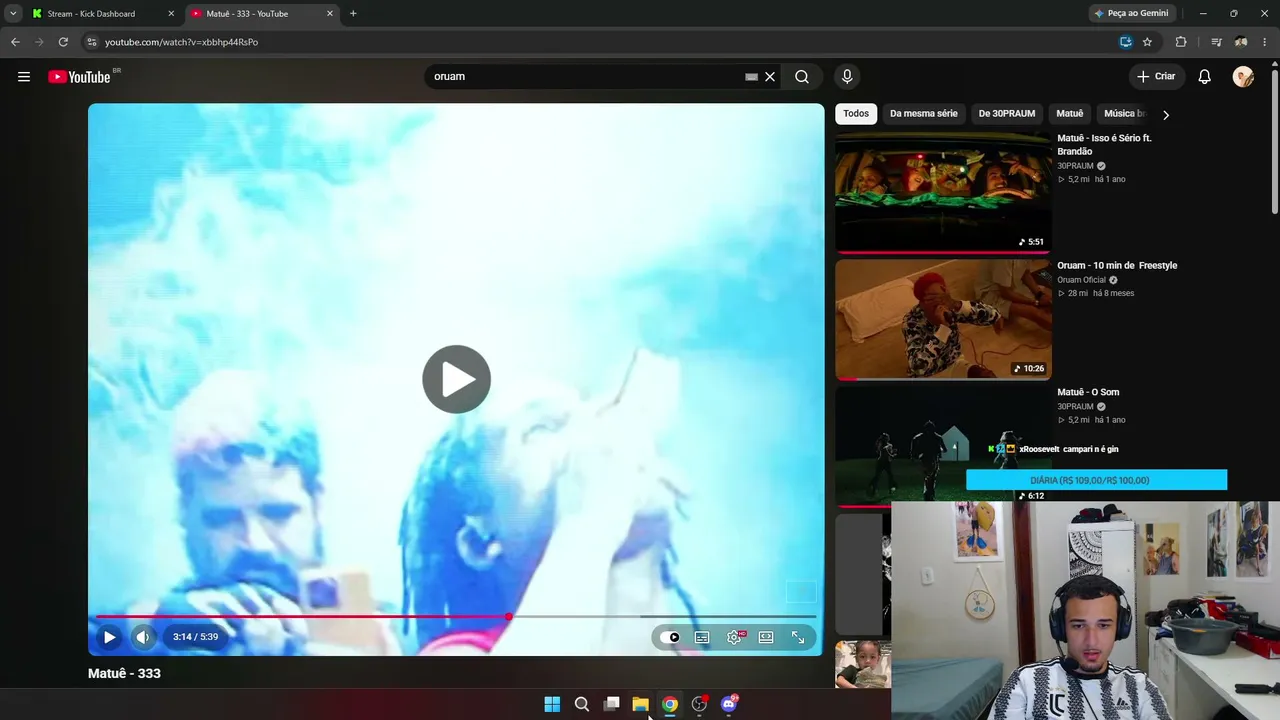Open 'Matuê - Isso é Sério ft. Brandão' title
The image size is (1280, 720).
pyautogui.click(x=1104, y=145)
